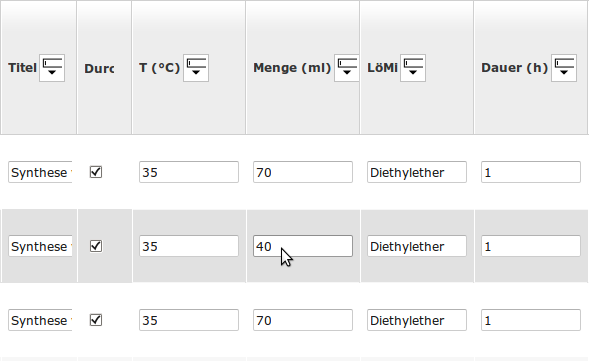Viewport: 589px width, 361px height.
Task: Click third row's Dauer field value 1
Action: (531, 320)
